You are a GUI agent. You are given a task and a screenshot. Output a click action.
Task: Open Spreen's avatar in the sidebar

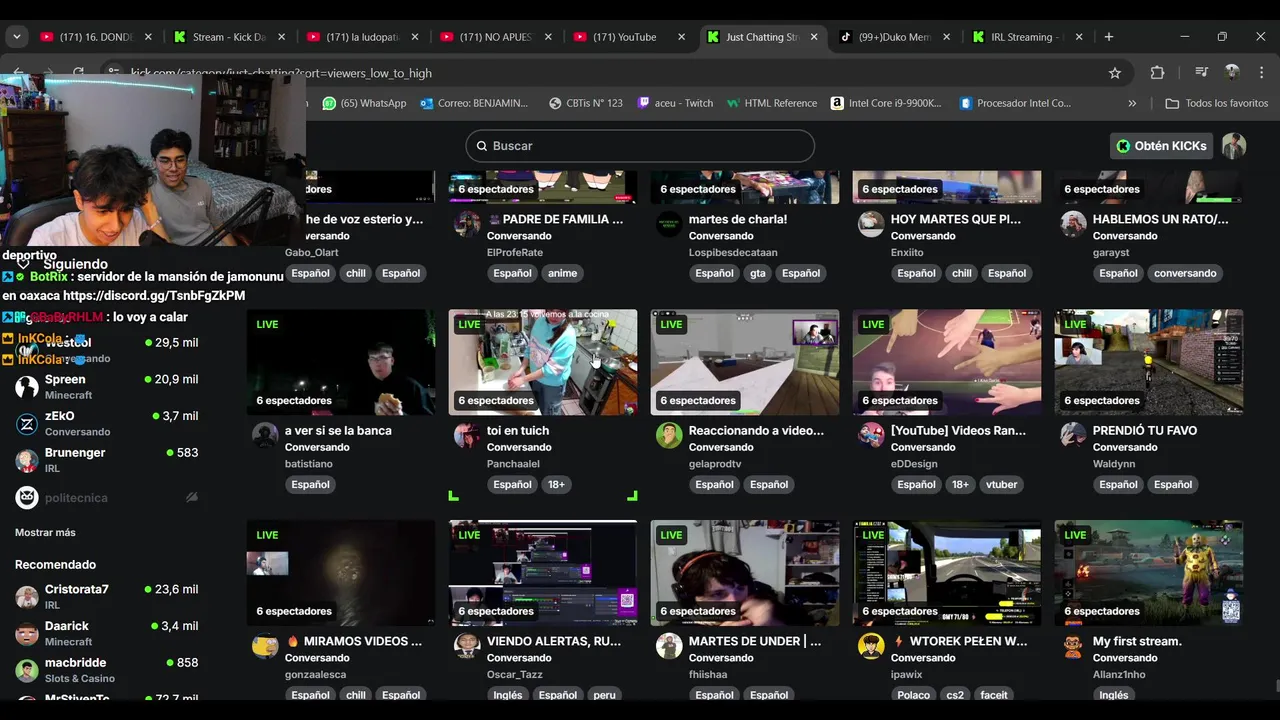point(27,387)
